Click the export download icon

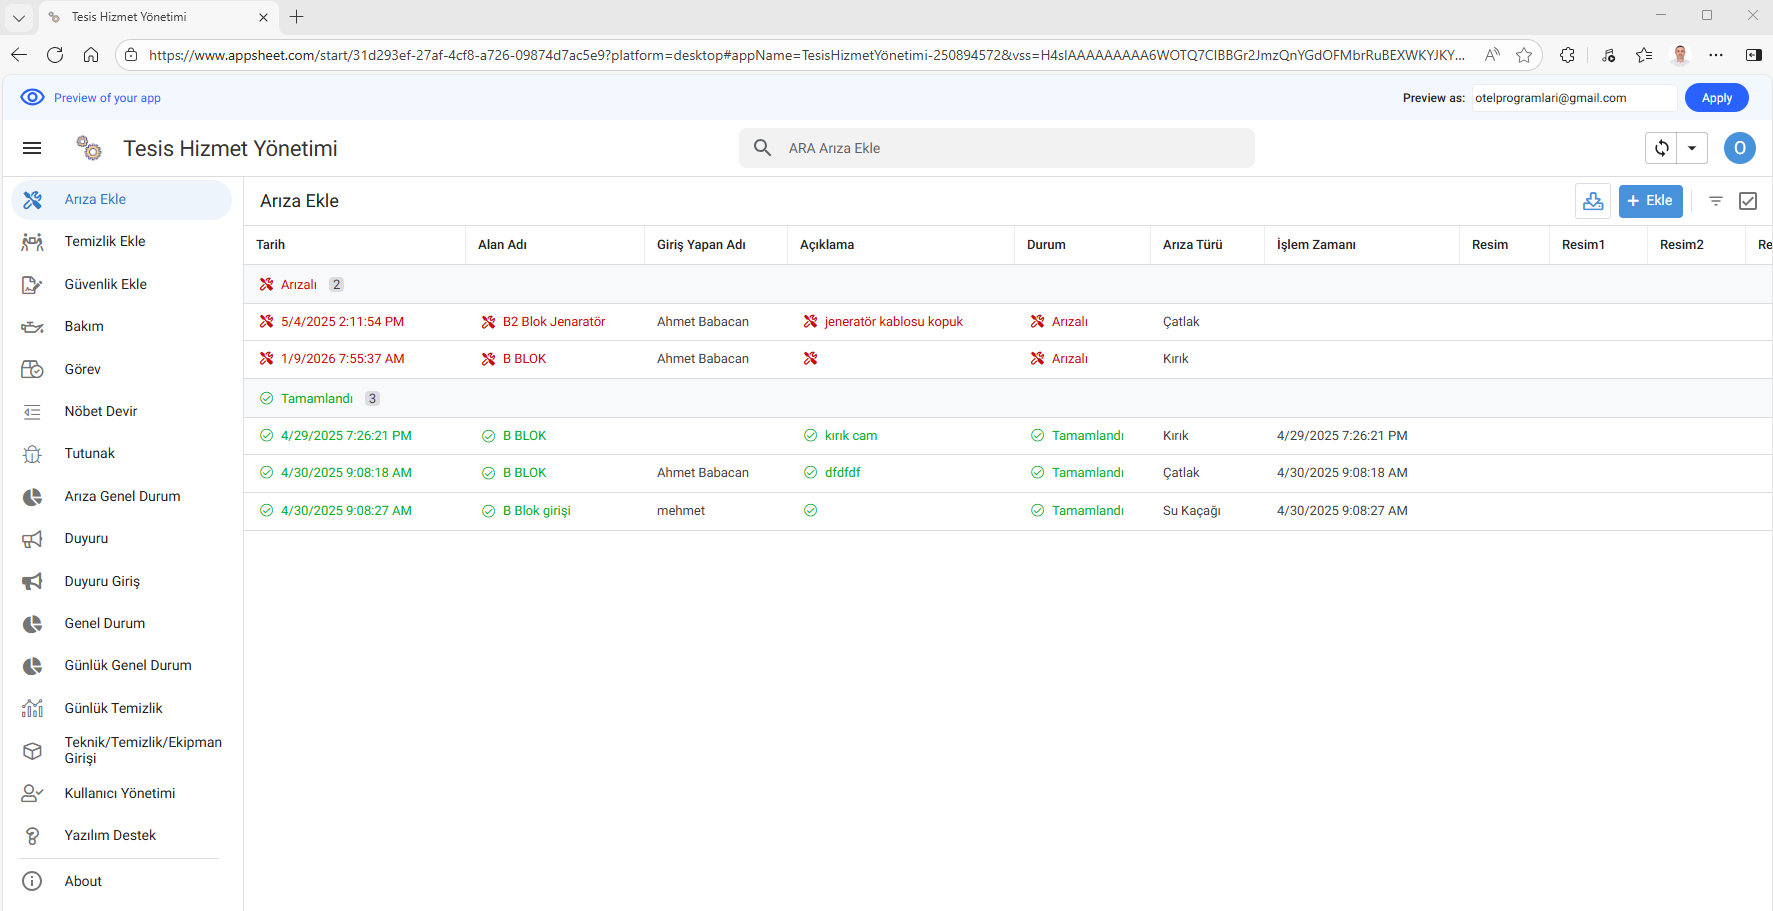click(1592, 201)
